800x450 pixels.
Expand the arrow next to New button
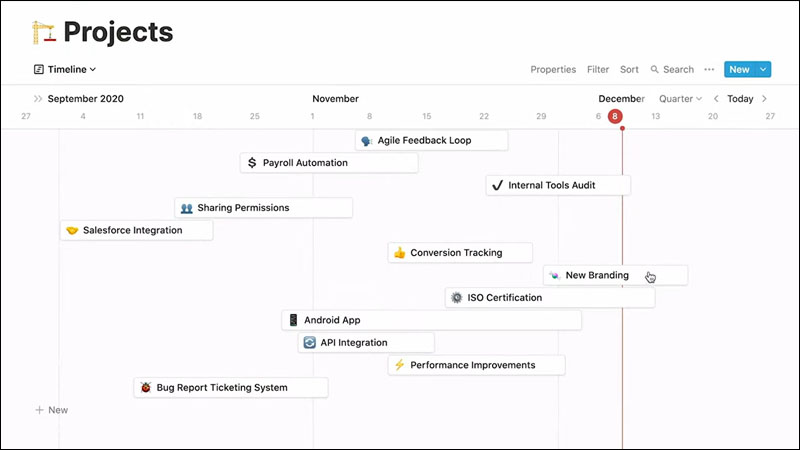click(764, 69)
